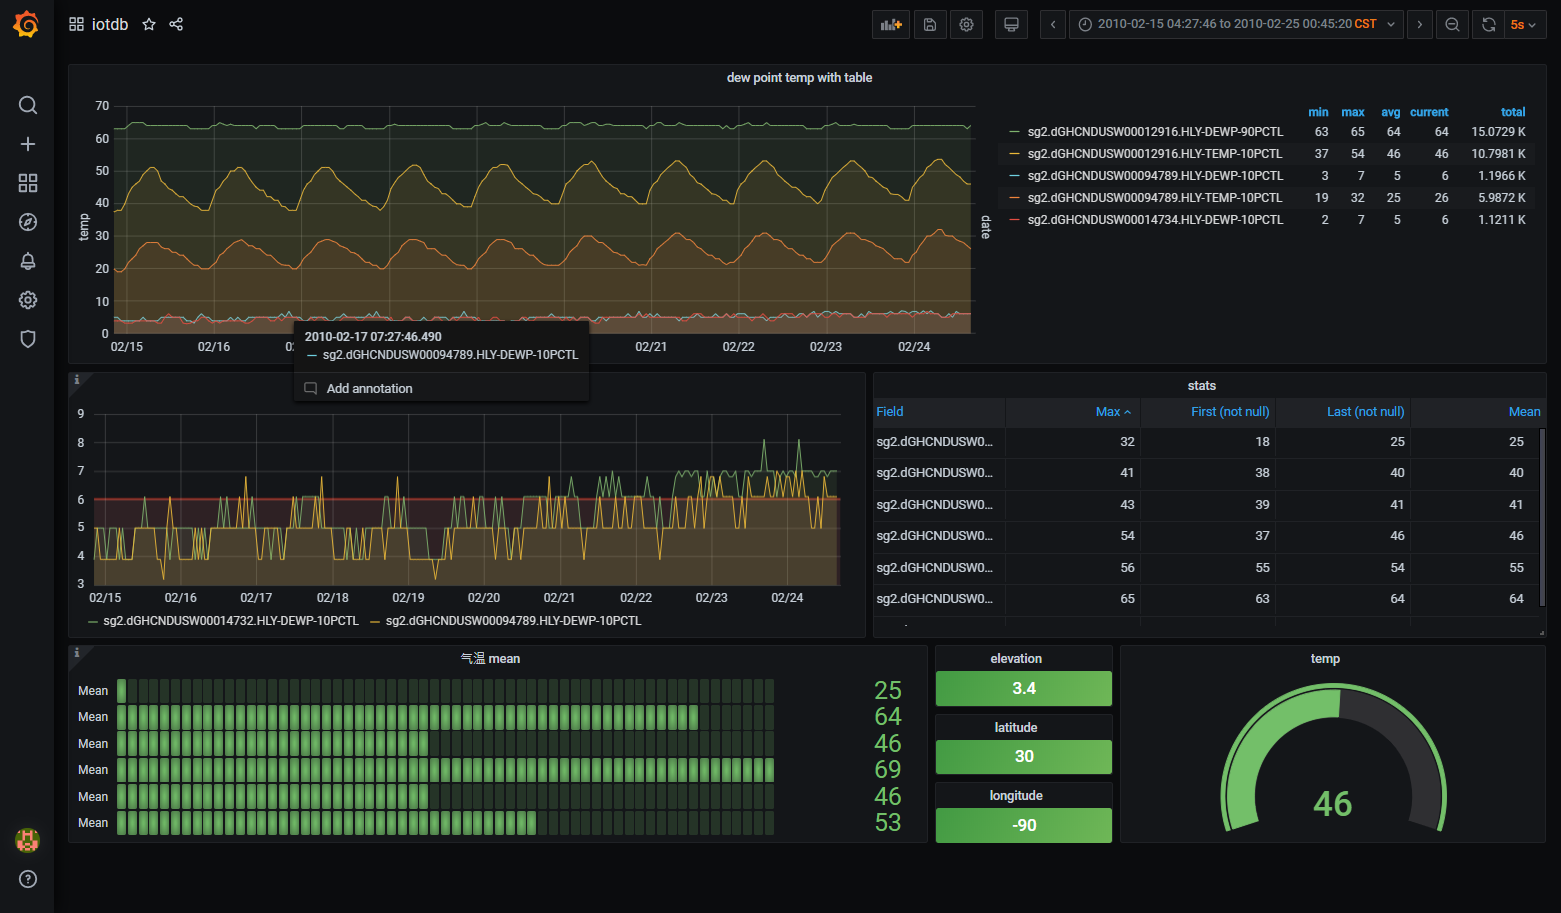Open the Search dashboards sidebar icon
The height and width of the screenshot is (913, 1561).
click(x=27, y=104)
